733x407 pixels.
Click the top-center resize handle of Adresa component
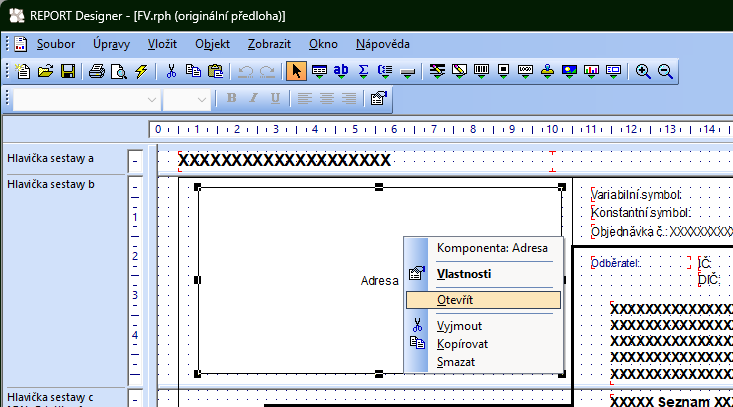click(379, 187)
